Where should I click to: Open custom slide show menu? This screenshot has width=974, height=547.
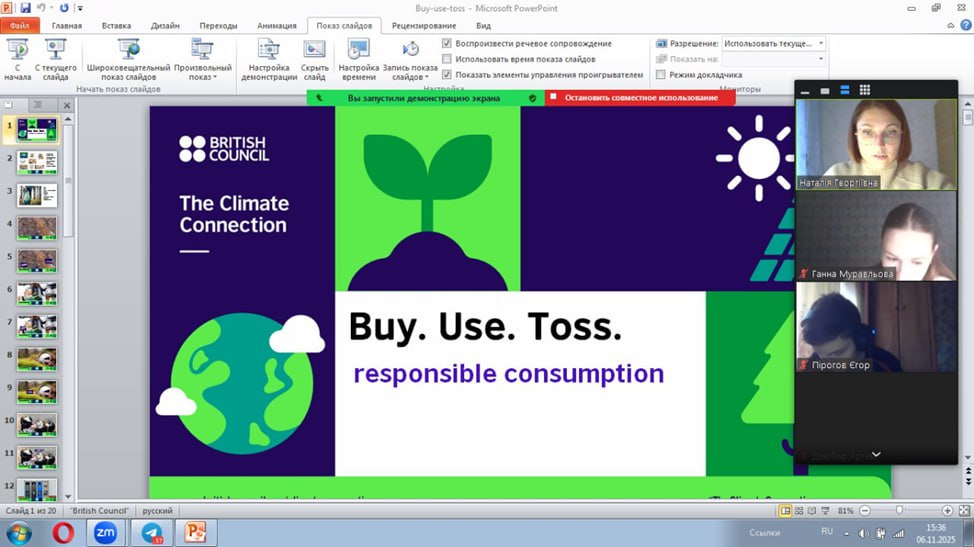point(202,60)
